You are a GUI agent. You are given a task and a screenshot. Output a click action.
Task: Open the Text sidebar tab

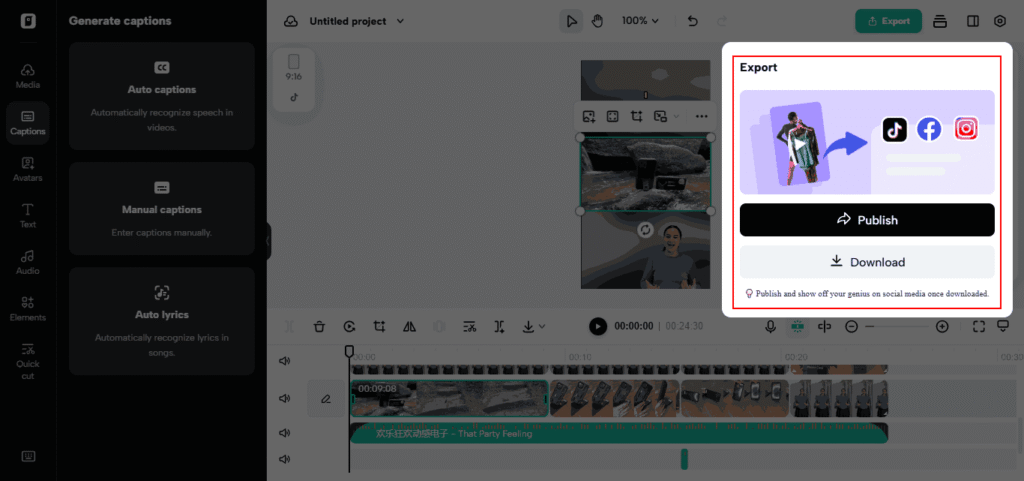[x=27, y=215]
